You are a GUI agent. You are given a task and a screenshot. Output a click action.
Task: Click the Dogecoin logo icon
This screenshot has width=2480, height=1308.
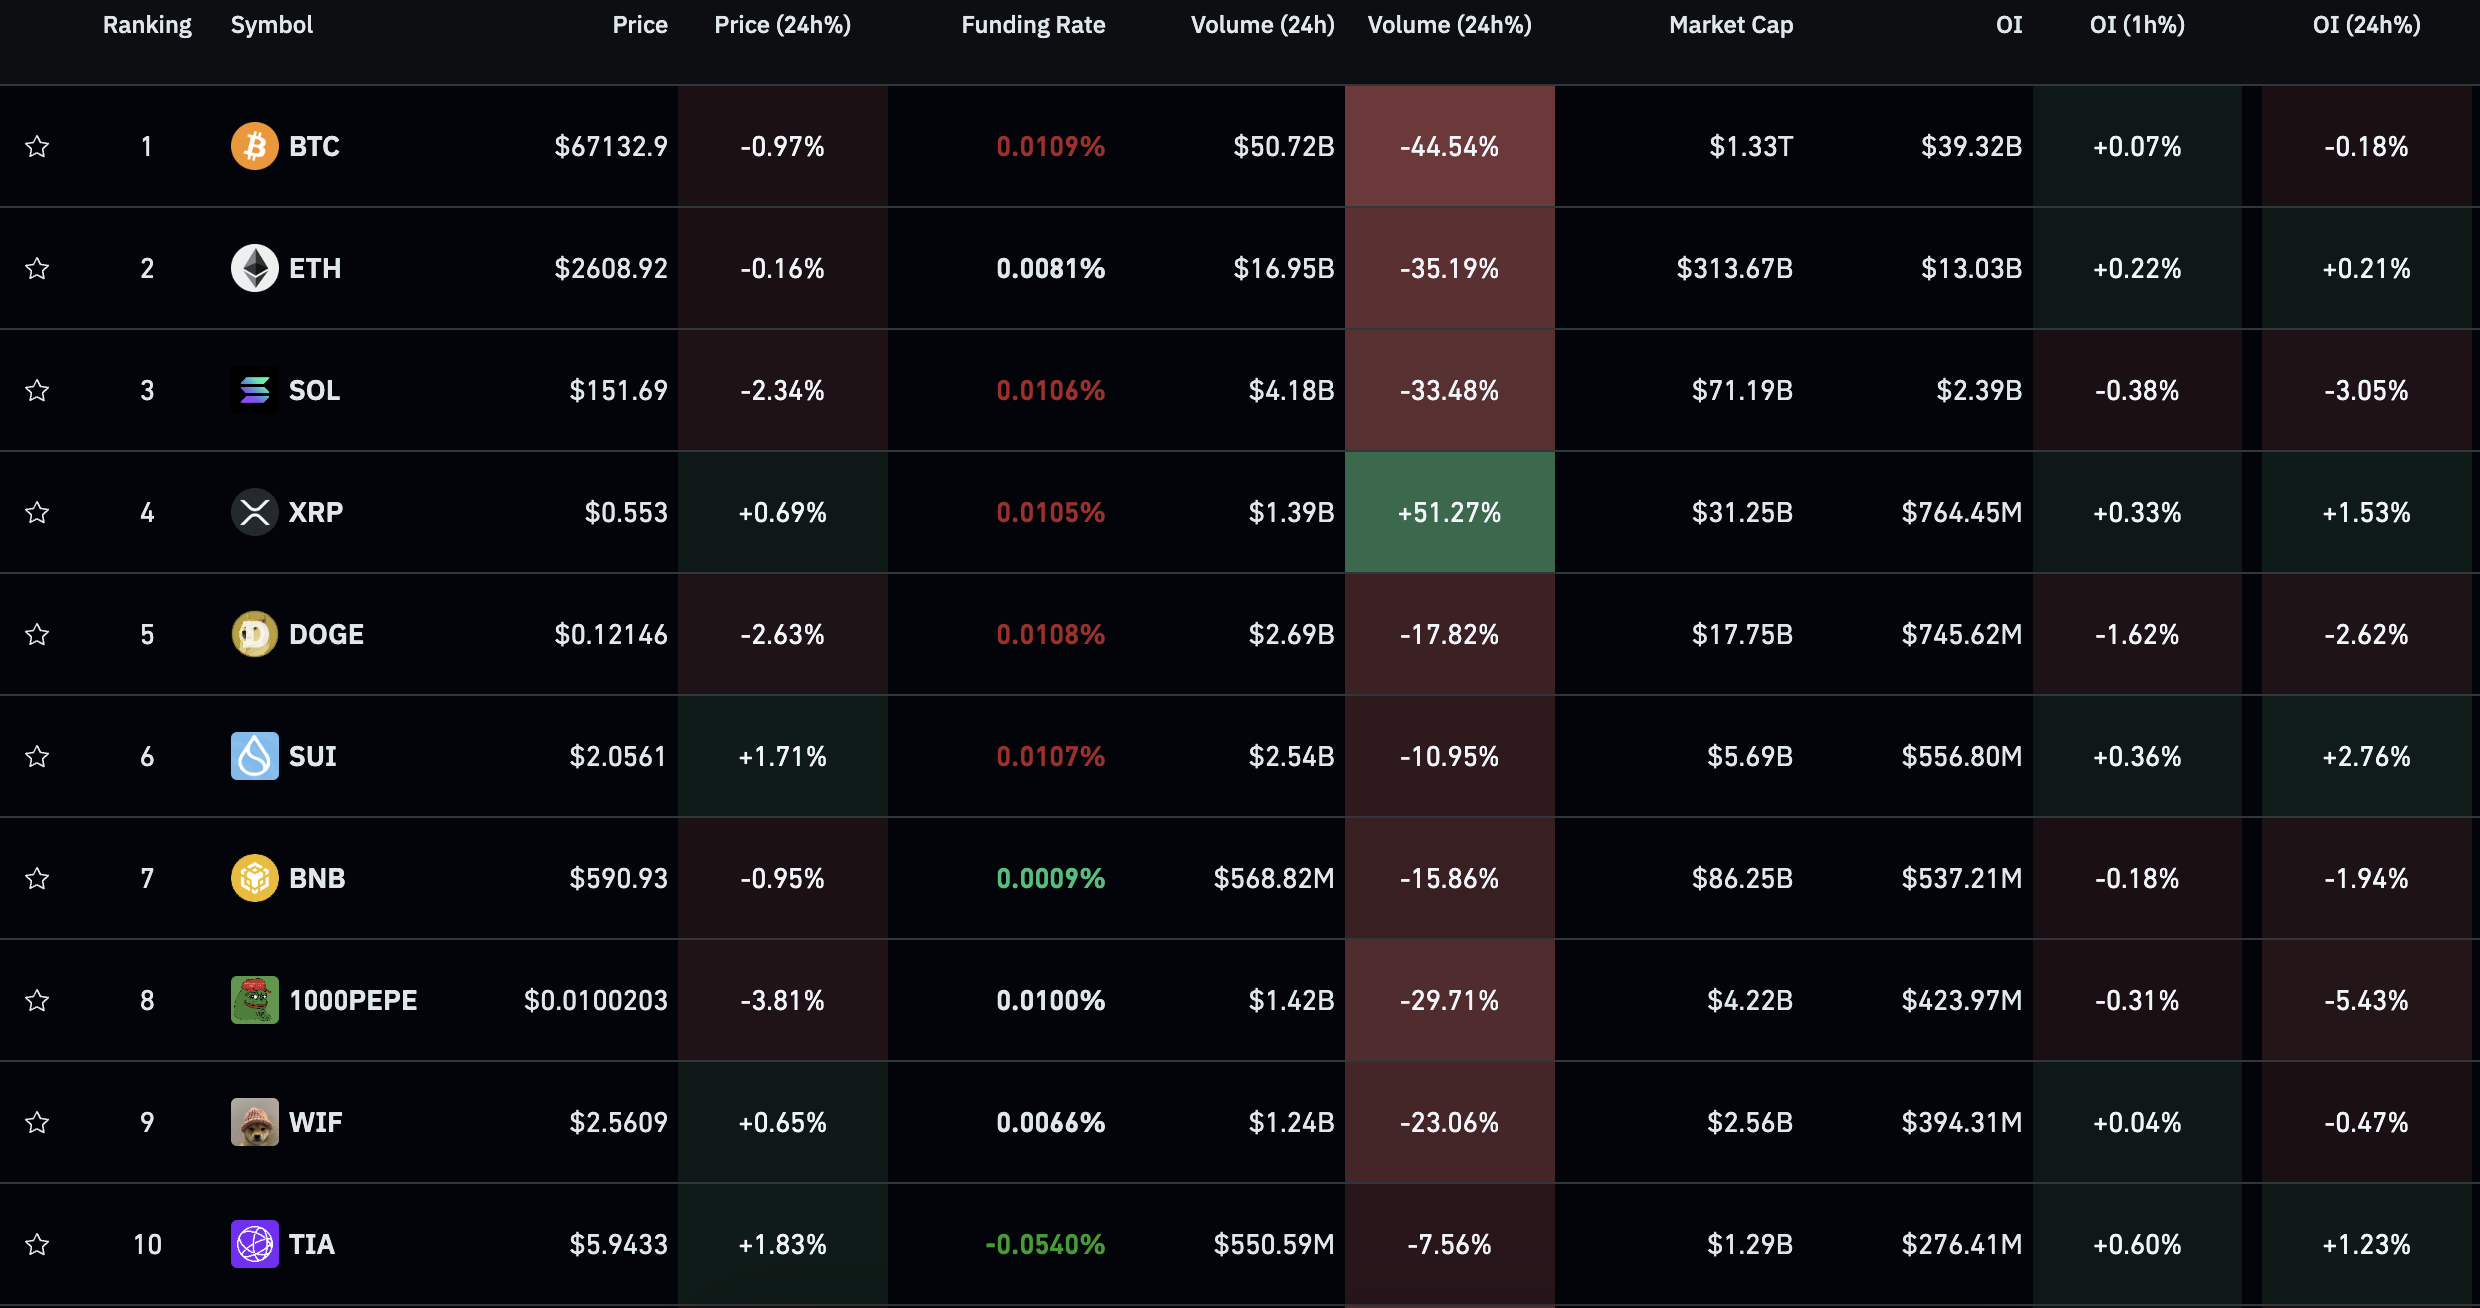tap(254, 634)
